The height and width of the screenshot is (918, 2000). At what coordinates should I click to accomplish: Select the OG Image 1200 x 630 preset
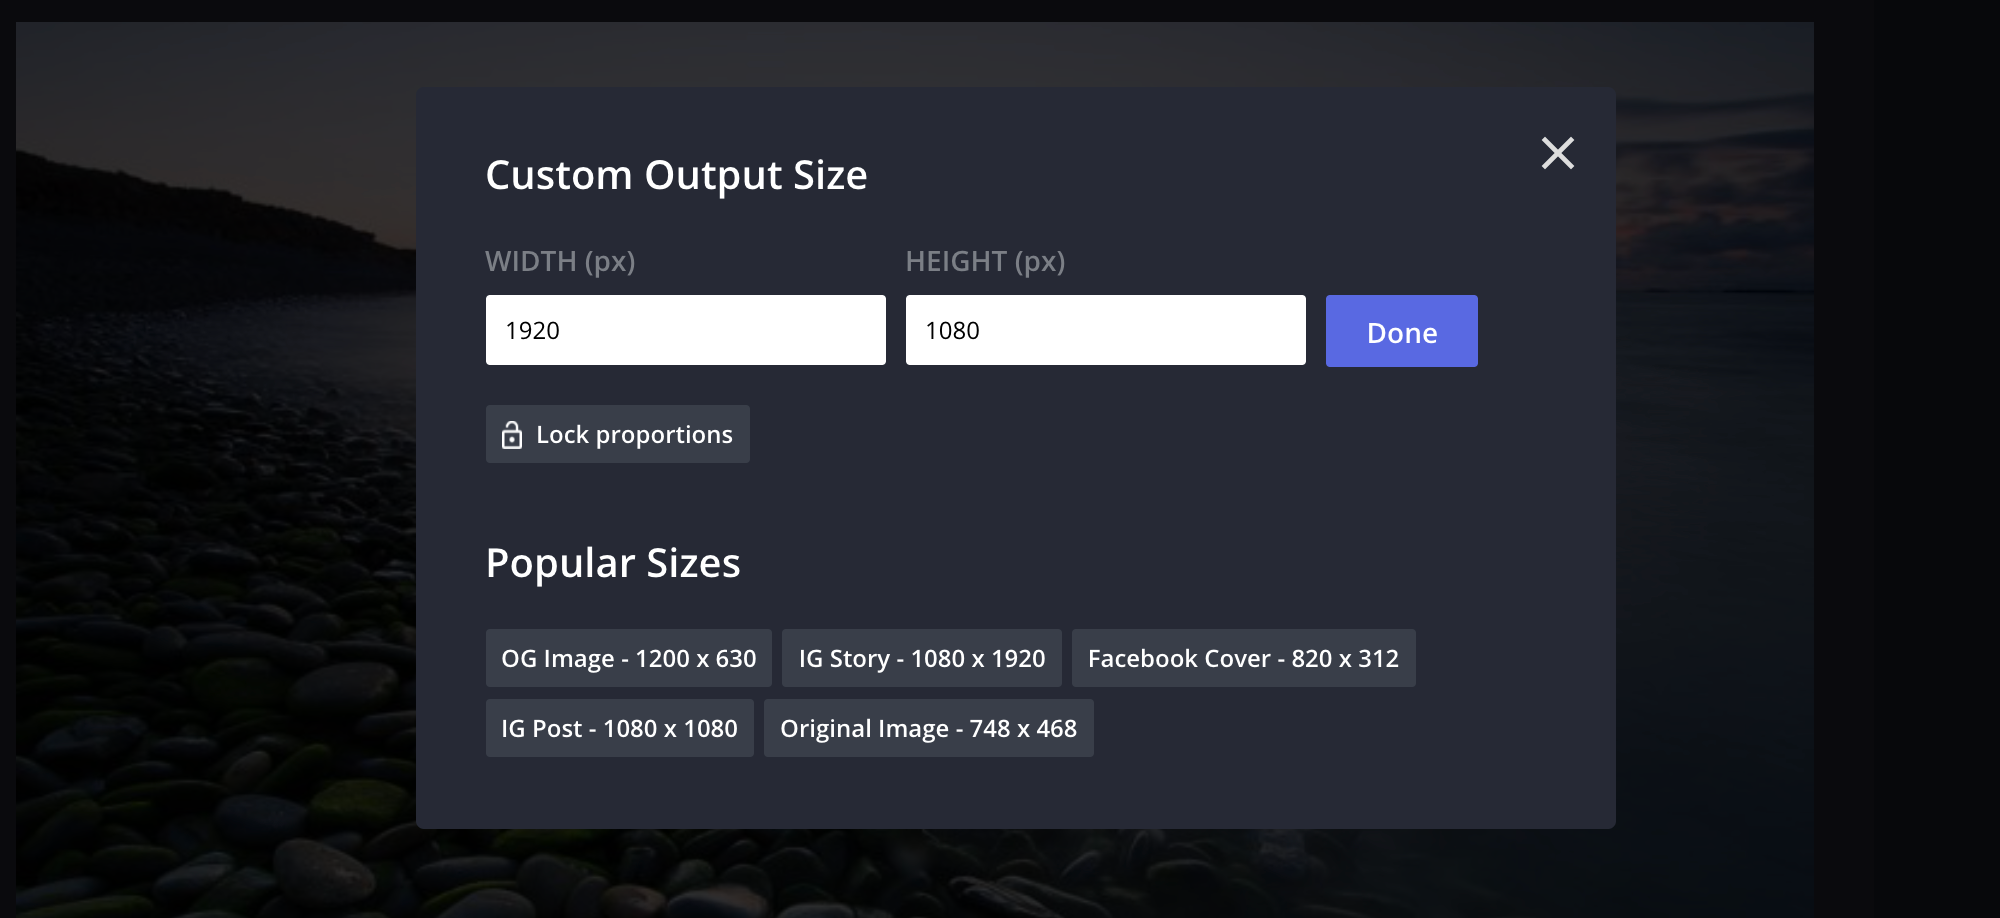click(x=628, y=658)
